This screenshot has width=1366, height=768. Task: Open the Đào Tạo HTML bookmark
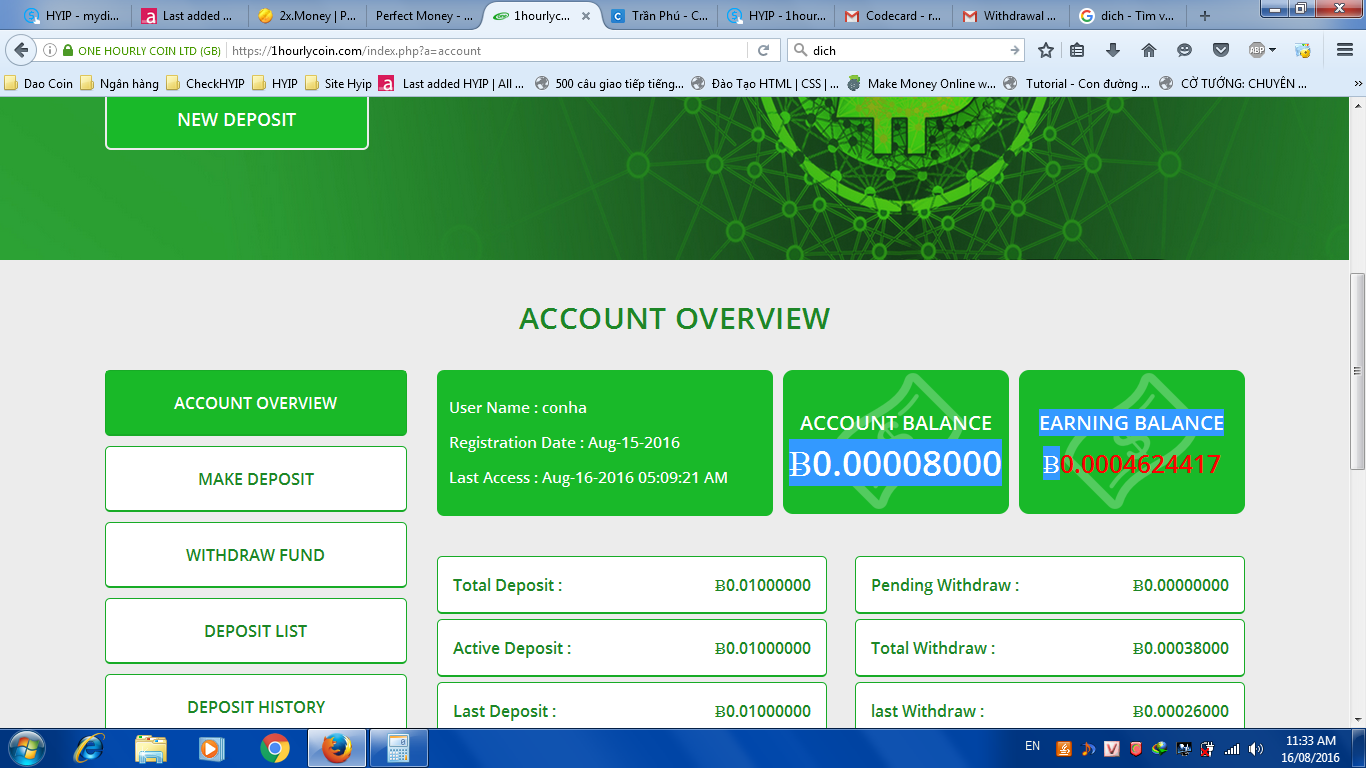[765, 84]
